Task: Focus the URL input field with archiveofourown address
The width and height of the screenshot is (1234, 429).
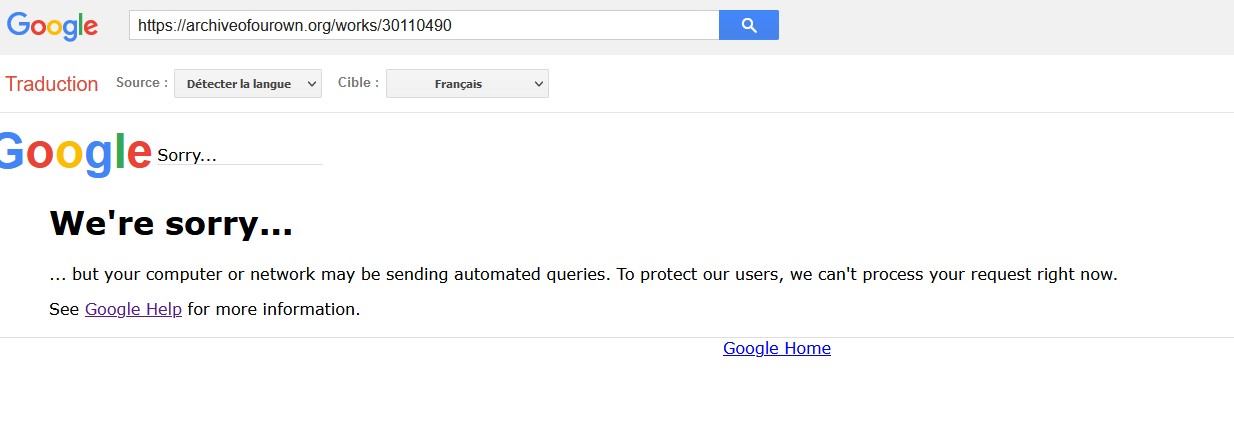Action: tap(424, 25)
